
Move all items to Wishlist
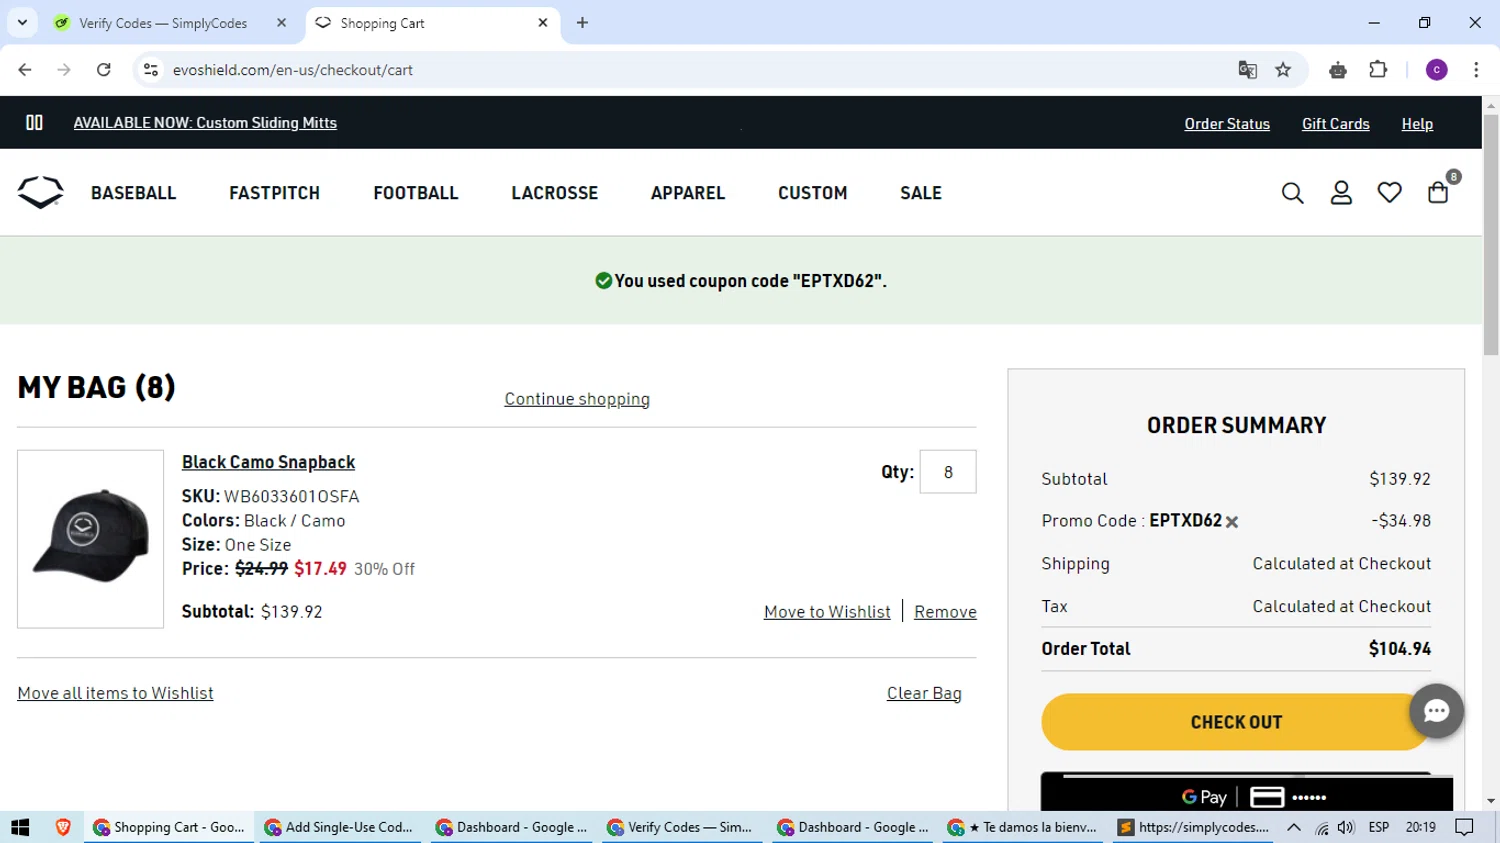(115, 693)
